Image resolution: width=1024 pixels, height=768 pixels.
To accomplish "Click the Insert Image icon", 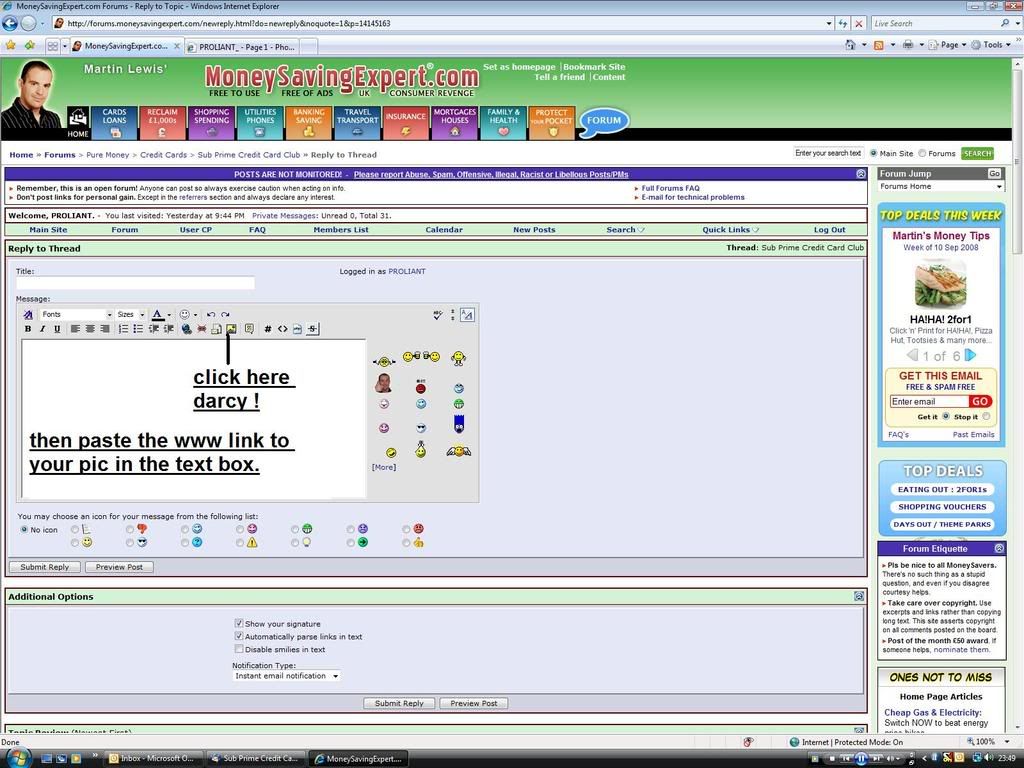I will (231, 329).
